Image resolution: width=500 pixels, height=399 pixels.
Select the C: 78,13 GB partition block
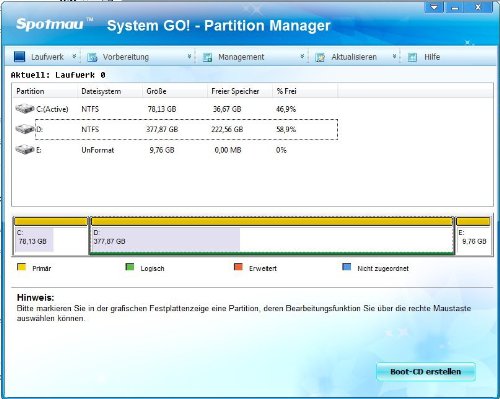click(51, 236)
